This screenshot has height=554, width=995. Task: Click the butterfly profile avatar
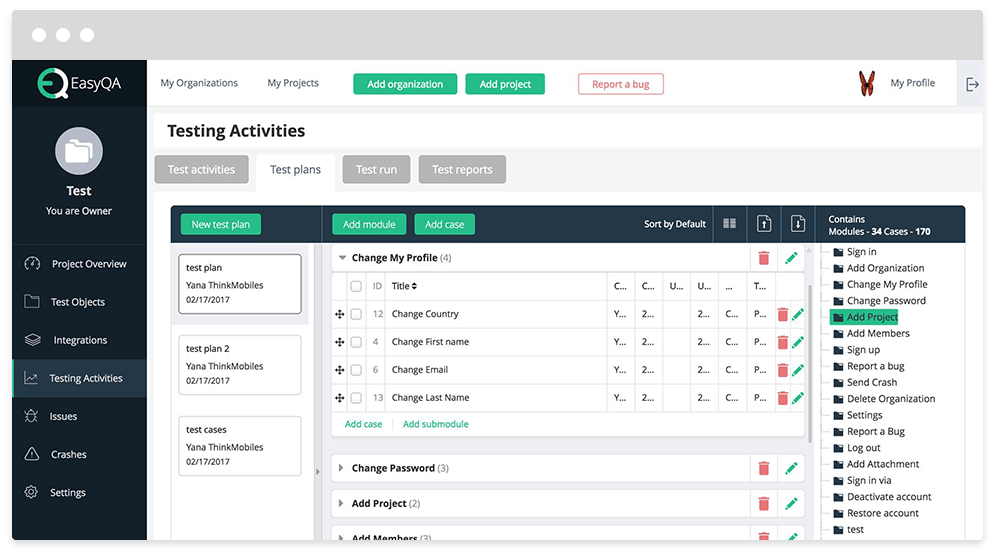pos(866,83)
